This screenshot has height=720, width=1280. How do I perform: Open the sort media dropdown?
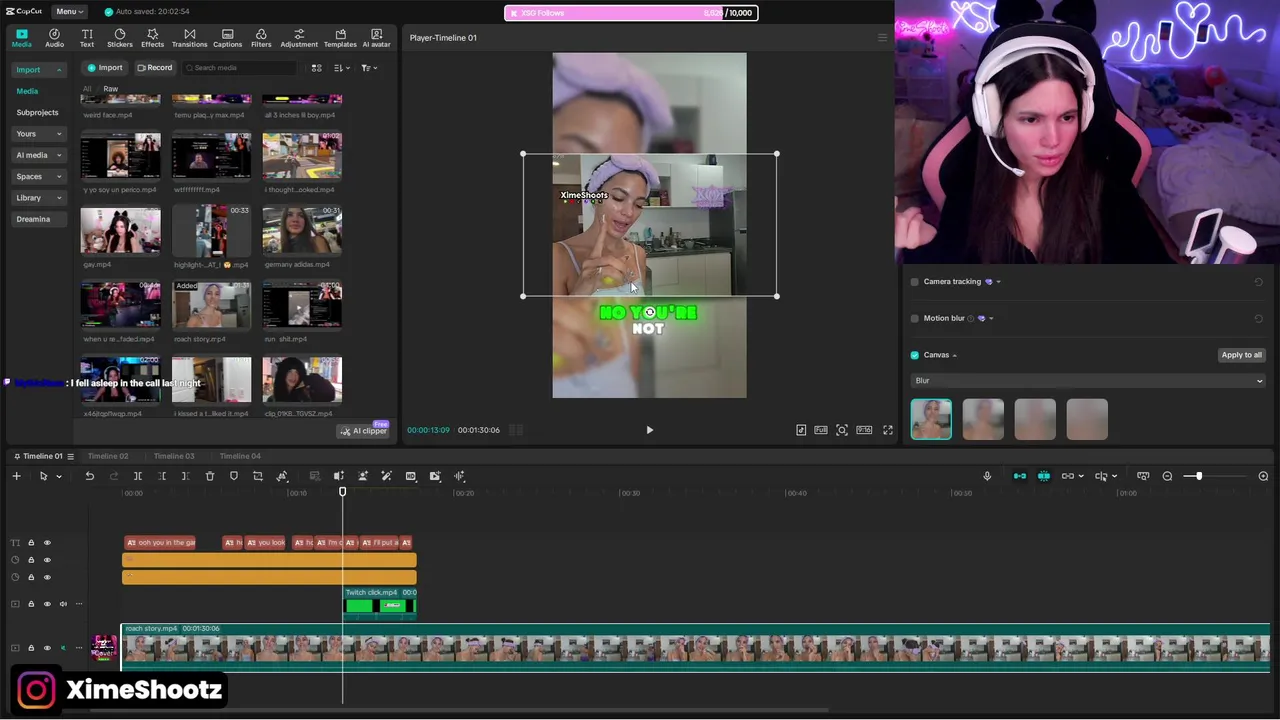tap(341, 68)
